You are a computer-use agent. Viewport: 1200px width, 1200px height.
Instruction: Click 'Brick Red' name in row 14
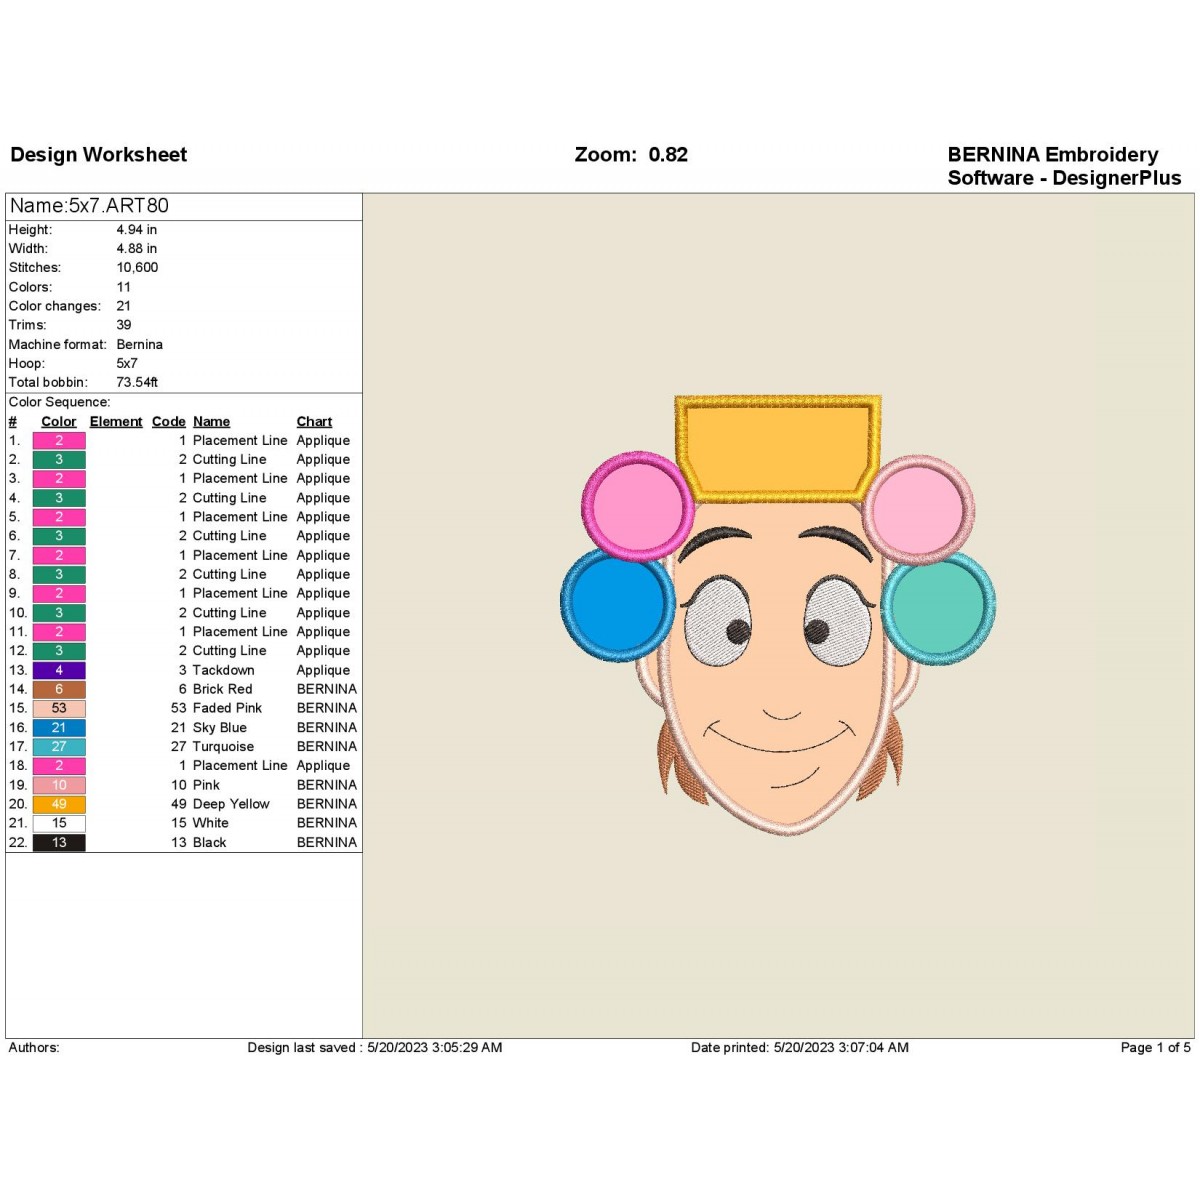coord(222,690)
